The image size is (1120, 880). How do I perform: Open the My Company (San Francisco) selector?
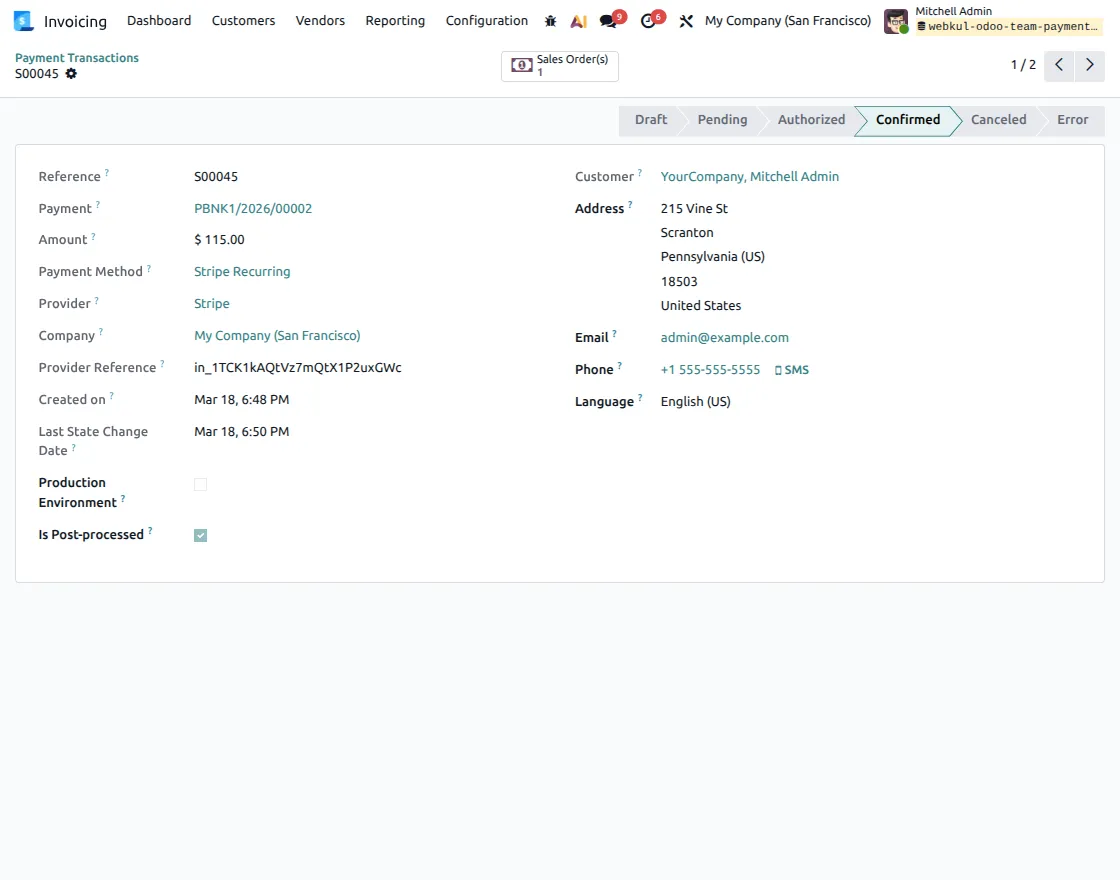(x=787, y=20)
